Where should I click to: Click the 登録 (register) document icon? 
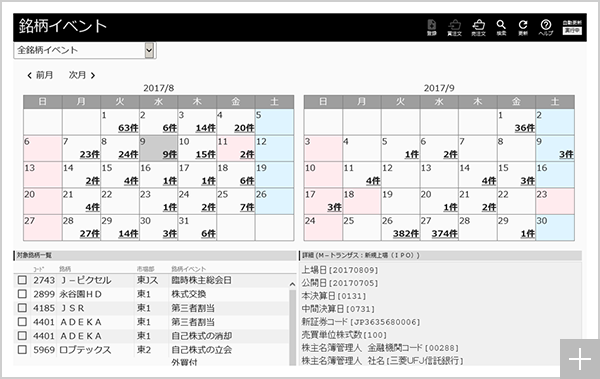431,27
